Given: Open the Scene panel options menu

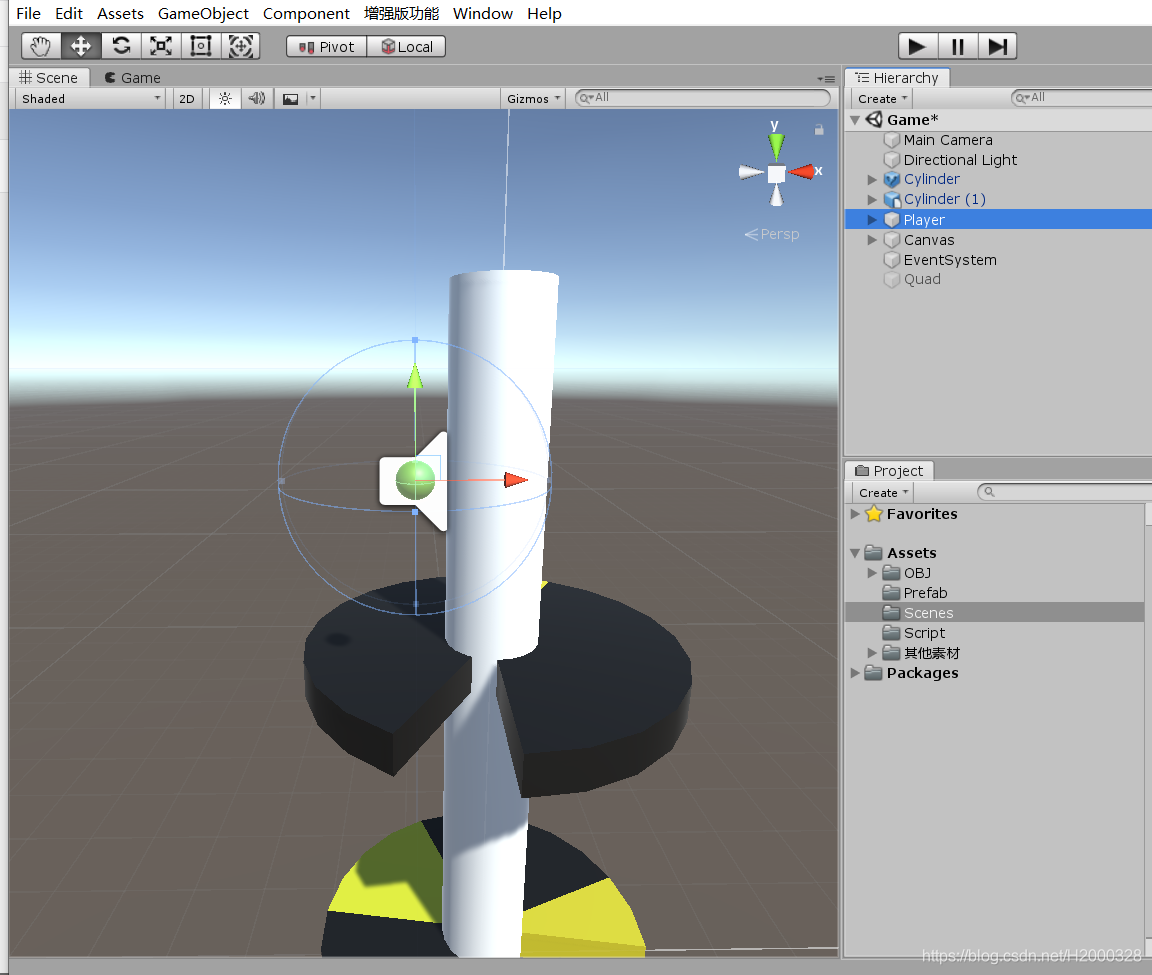Looking at the screenshot, I should click(826, 79).
